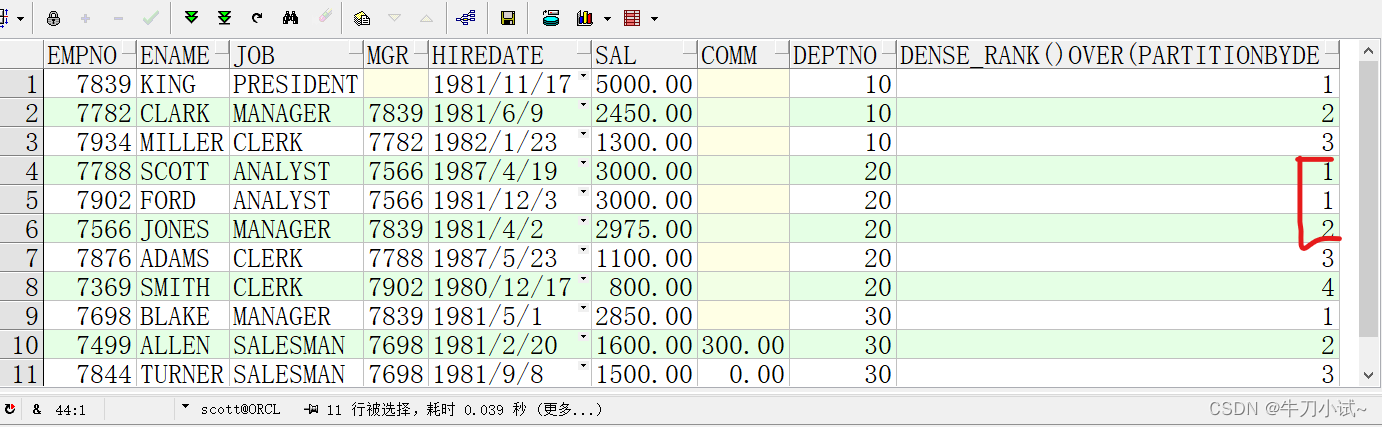Click the red grid report icon
The height and width of the screenshot is (427, 1382).
pos(632,18)
